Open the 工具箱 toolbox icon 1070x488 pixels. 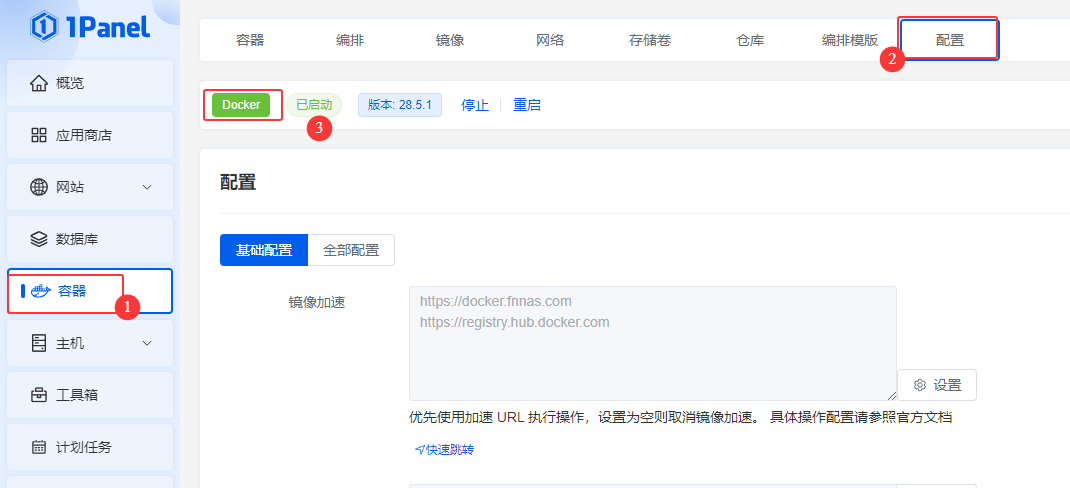[x=39, y=395]
